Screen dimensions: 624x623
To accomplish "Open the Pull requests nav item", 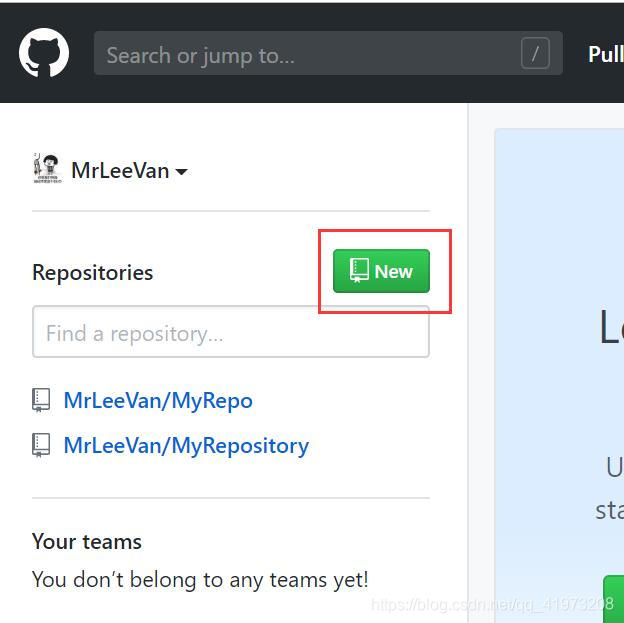I will 606,54.
